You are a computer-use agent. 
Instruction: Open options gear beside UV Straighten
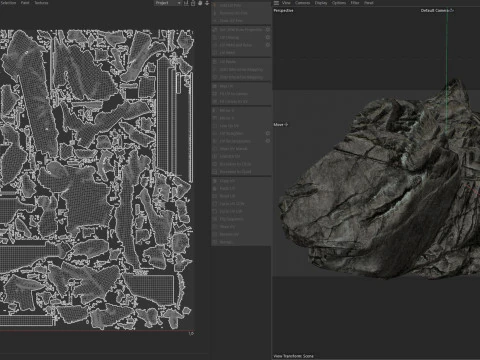coord(268,133)
